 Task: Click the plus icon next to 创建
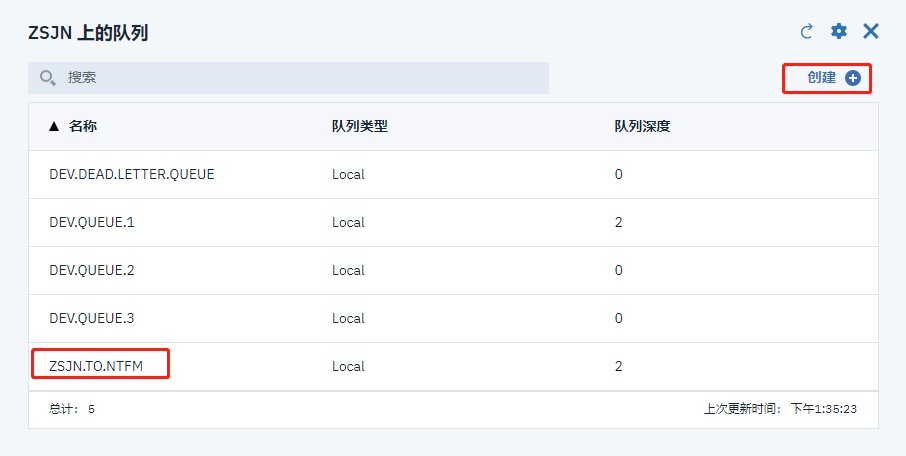(853, 78)
